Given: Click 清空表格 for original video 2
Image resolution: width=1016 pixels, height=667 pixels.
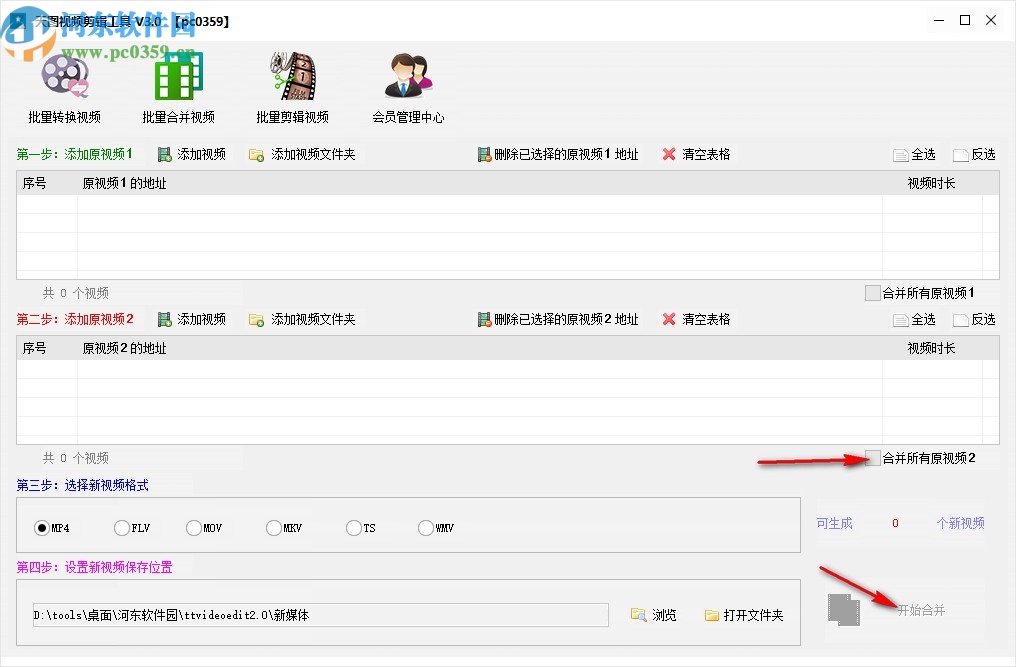Looking at the screenshot, I should pyautogui.click(x=697, y=319).
